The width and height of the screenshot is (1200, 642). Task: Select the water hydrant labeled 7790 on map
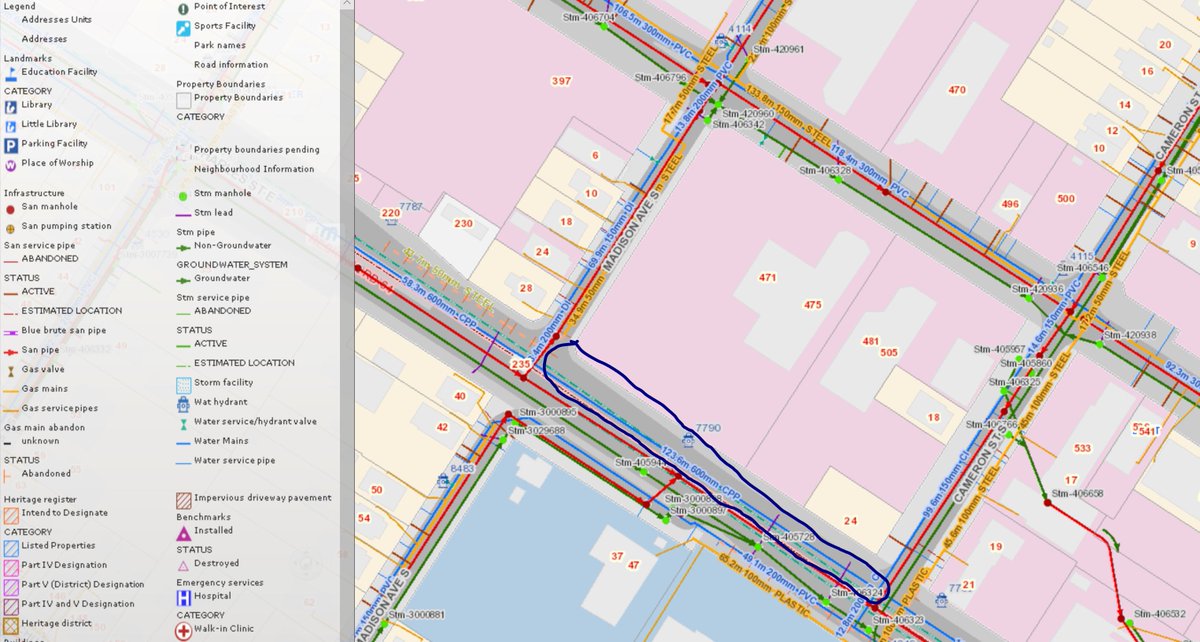[687, 440]
